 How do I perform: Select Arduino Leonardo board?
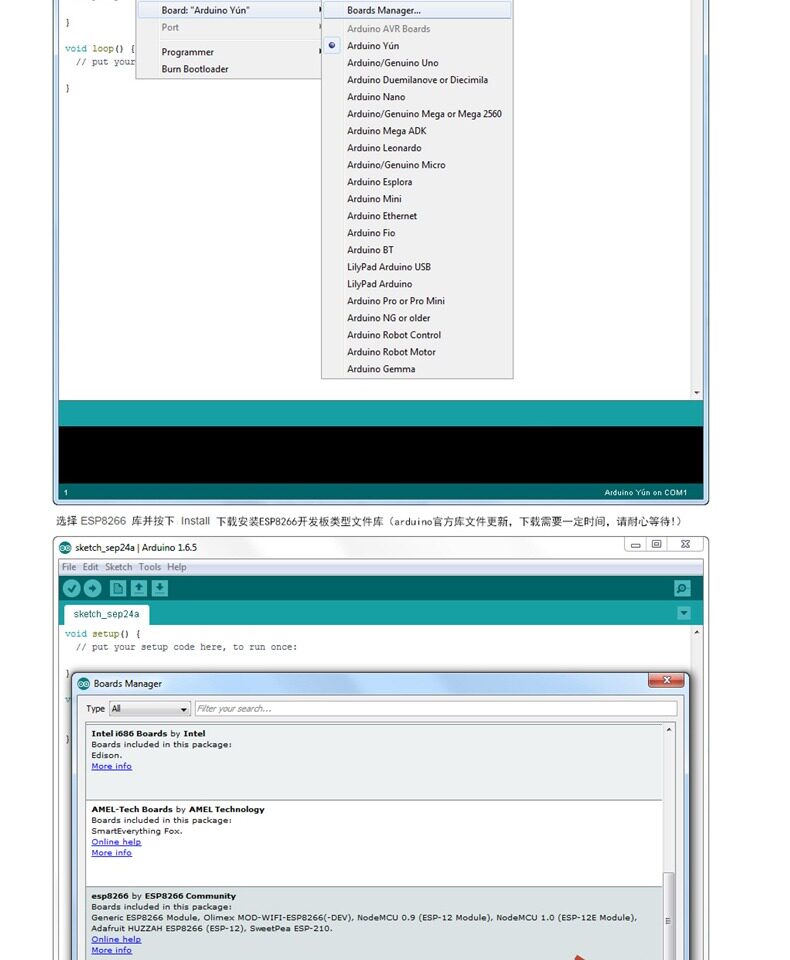[418, 148]
